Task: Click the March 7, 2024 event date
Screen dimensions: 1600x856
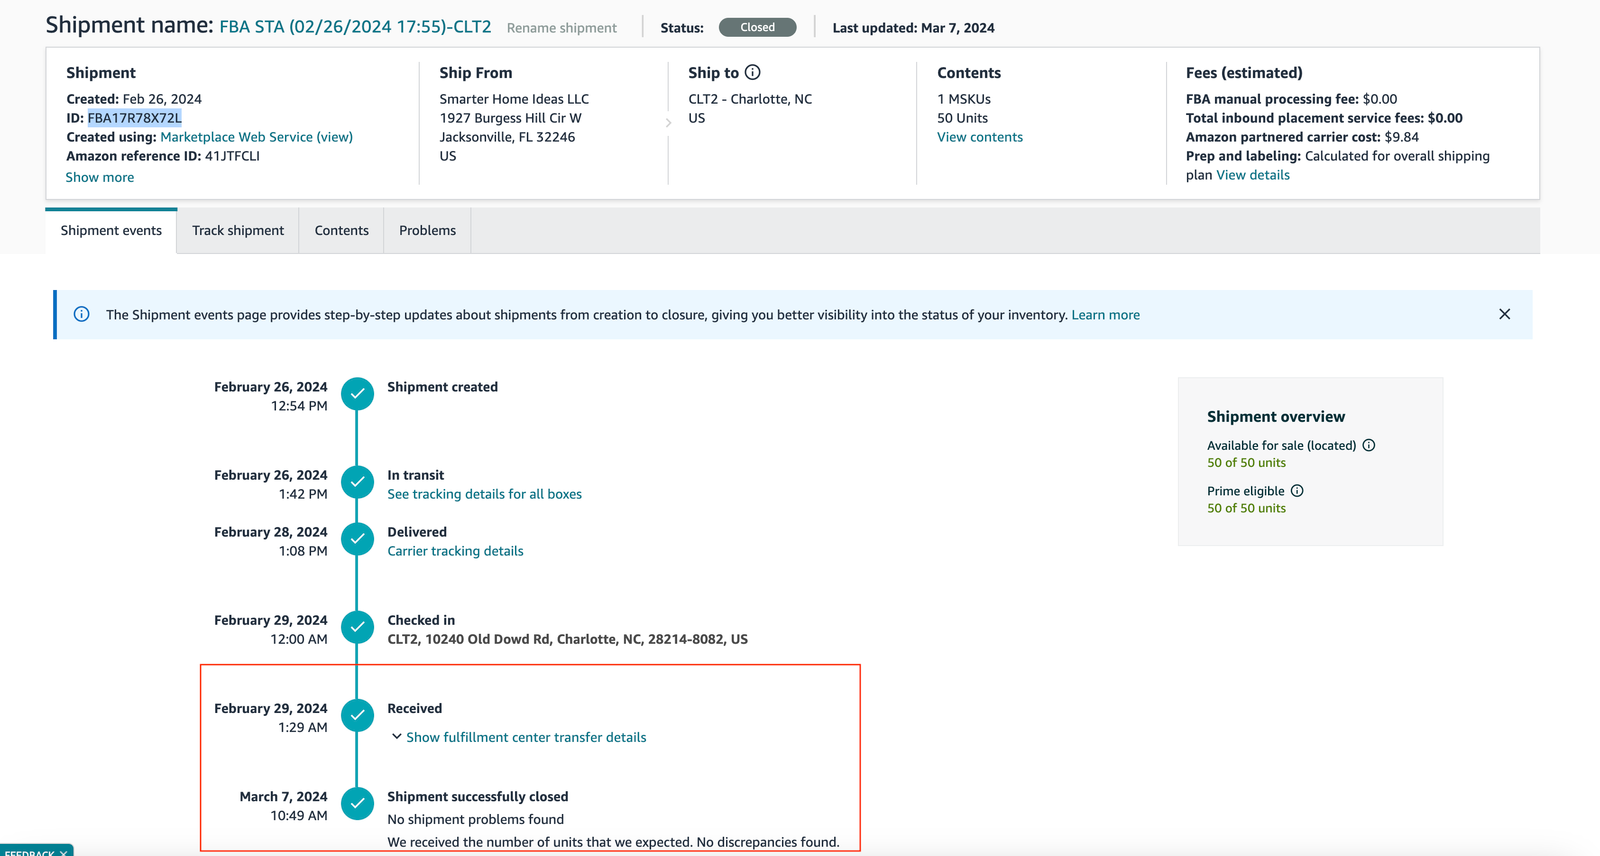Action: (283, 796)
